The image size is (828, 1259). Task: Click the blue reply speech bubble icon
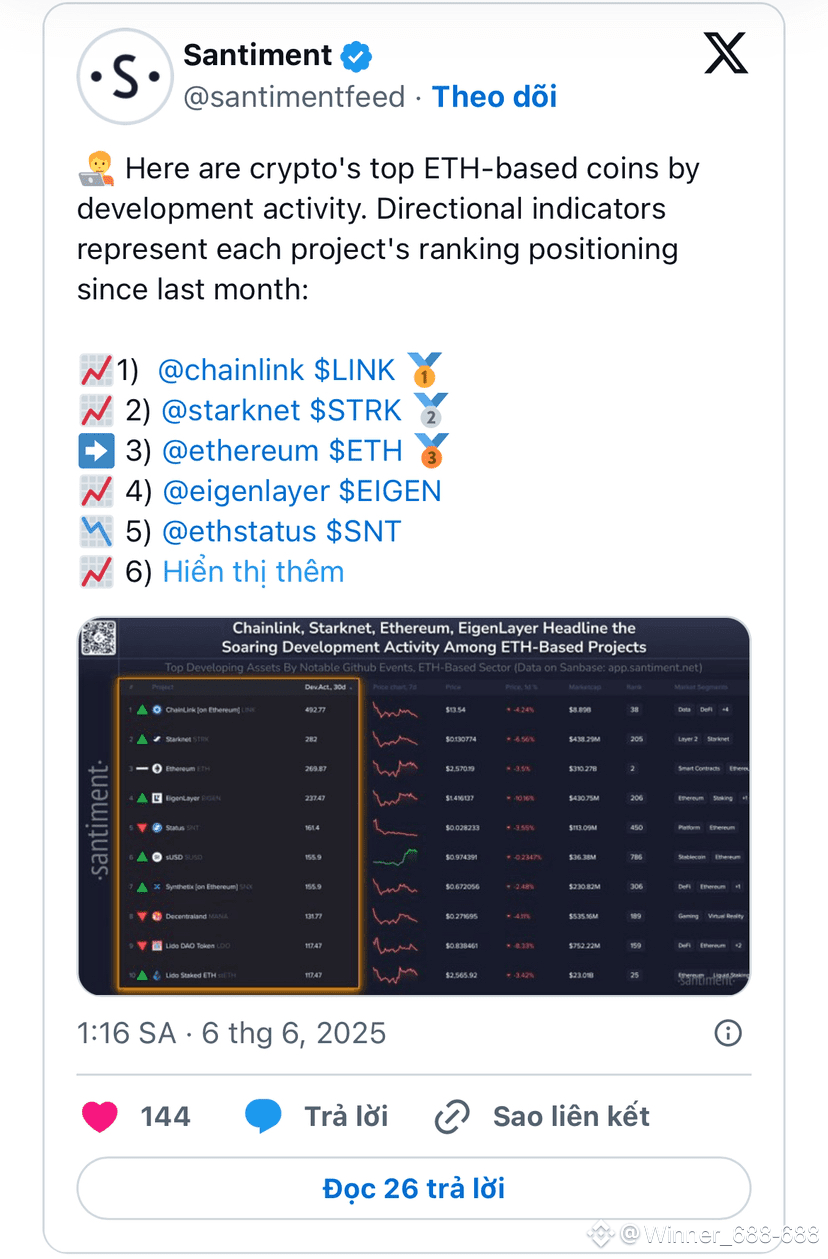263,1115
